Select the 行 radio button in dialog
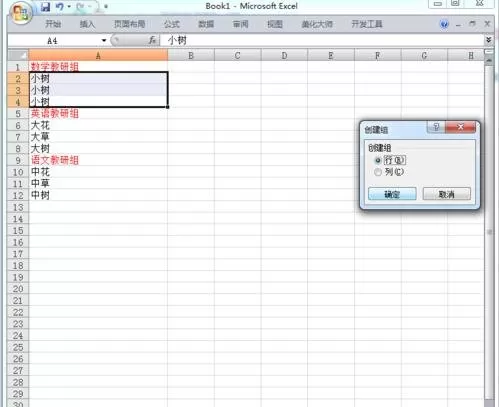 coord(378,160)
